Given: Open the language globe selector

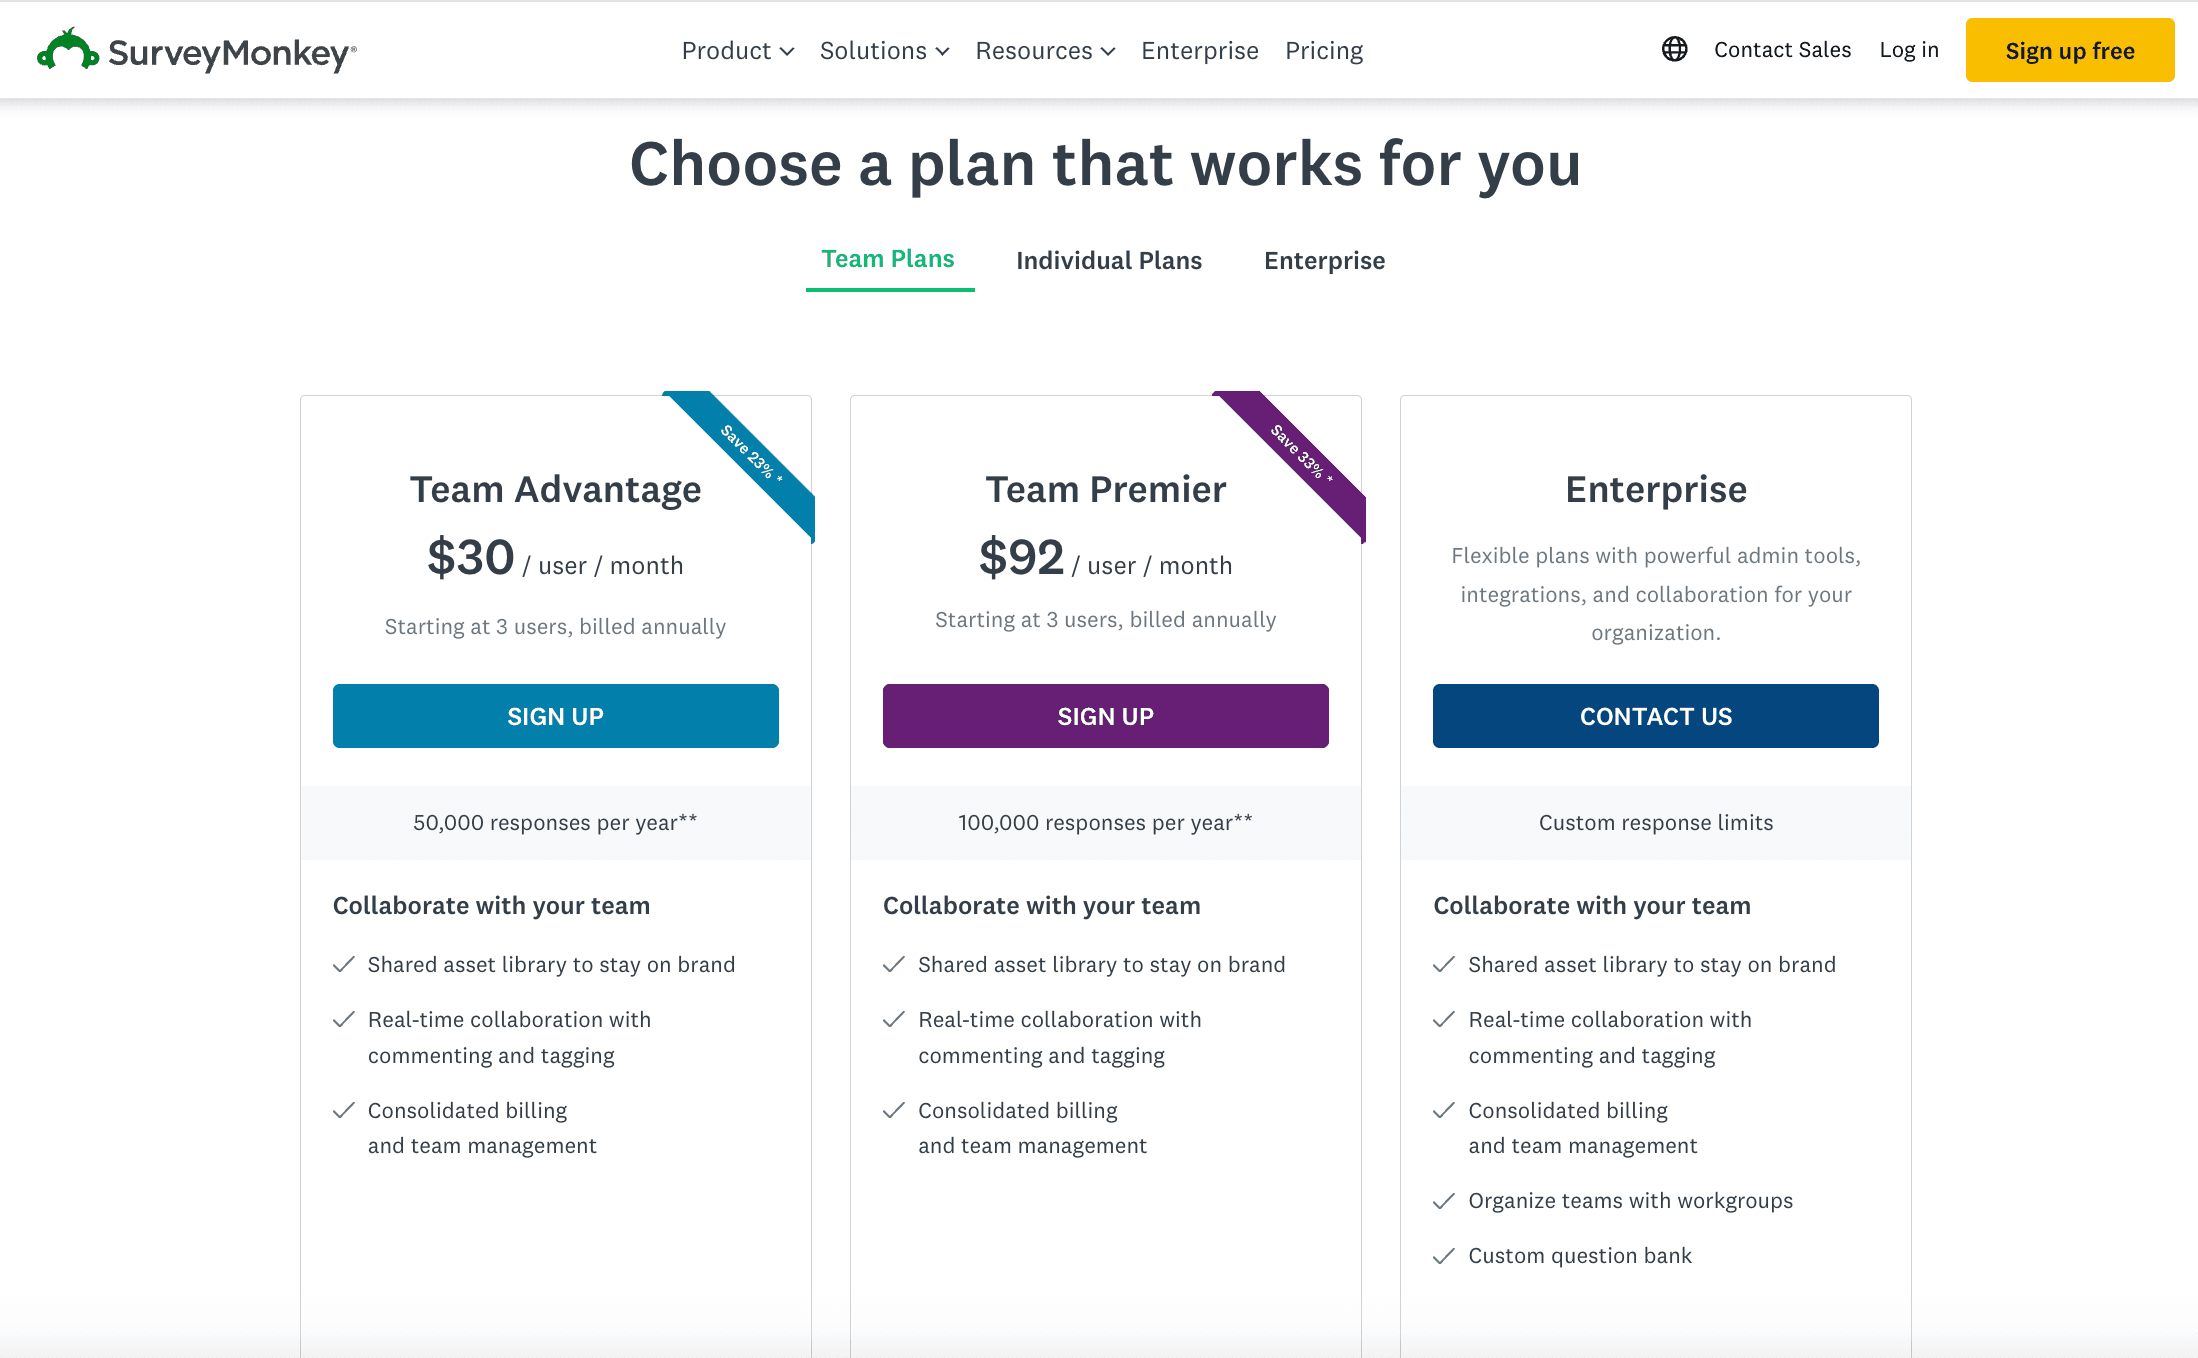Looking at the screenshot, I should [x=1674, y=49].
